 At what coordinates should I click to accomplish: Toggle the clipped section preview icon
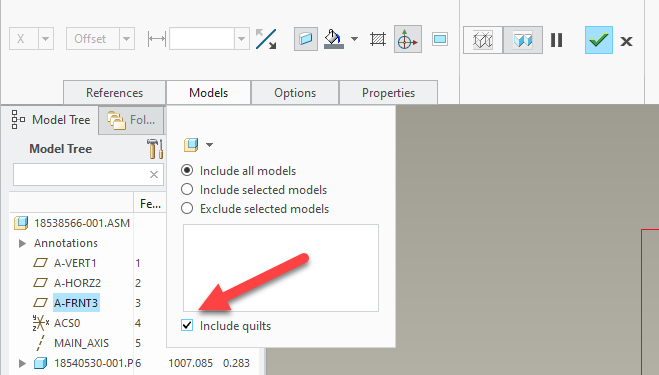click(x=523, y=40)
